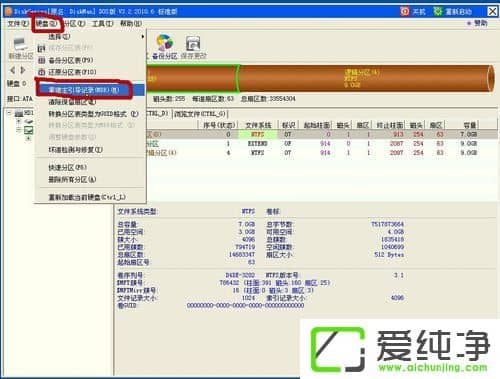Click the all-zero GUID value
The width and height of the screenshot is (500, 379).
(x=245, y=306)
